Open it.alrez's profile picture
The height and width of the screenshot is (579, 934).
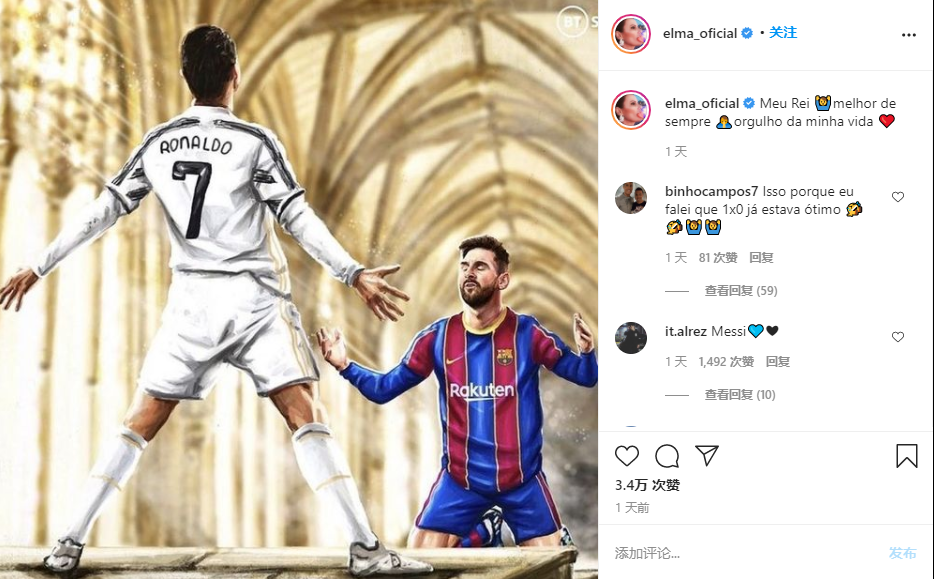click(x=631, y=338)
